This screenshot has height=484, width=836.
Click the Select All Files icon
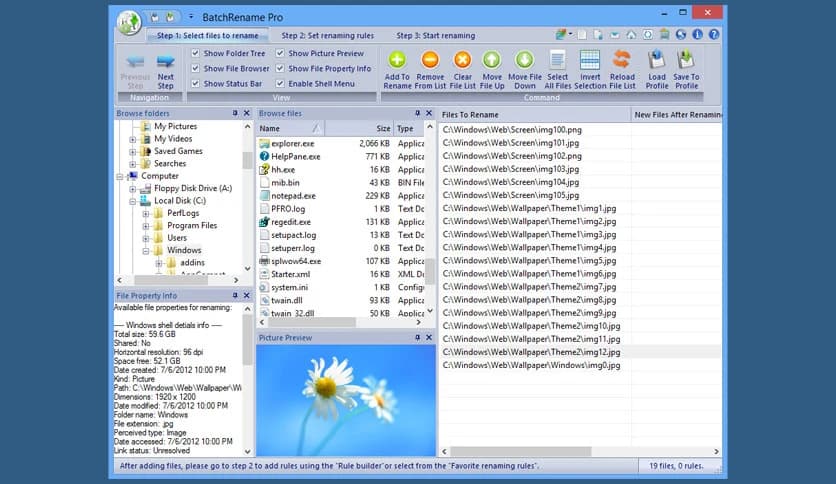tap(558, 60)
